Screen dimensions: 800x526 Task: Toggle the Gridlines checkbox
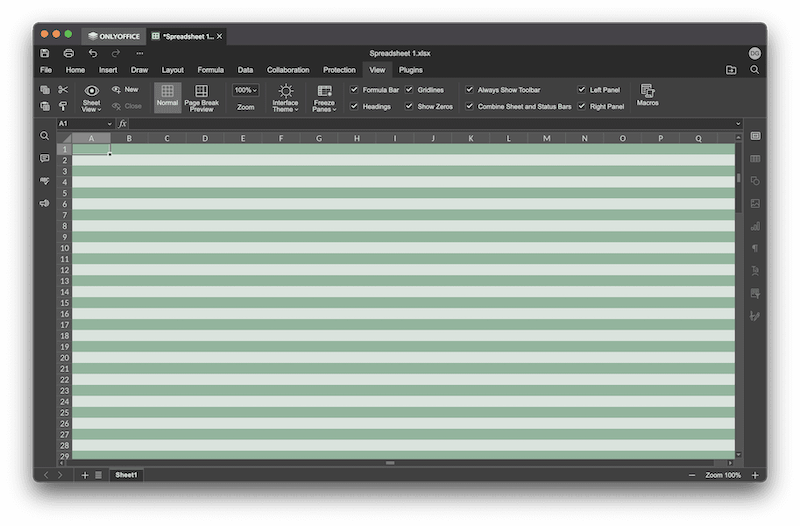(409, 90)
